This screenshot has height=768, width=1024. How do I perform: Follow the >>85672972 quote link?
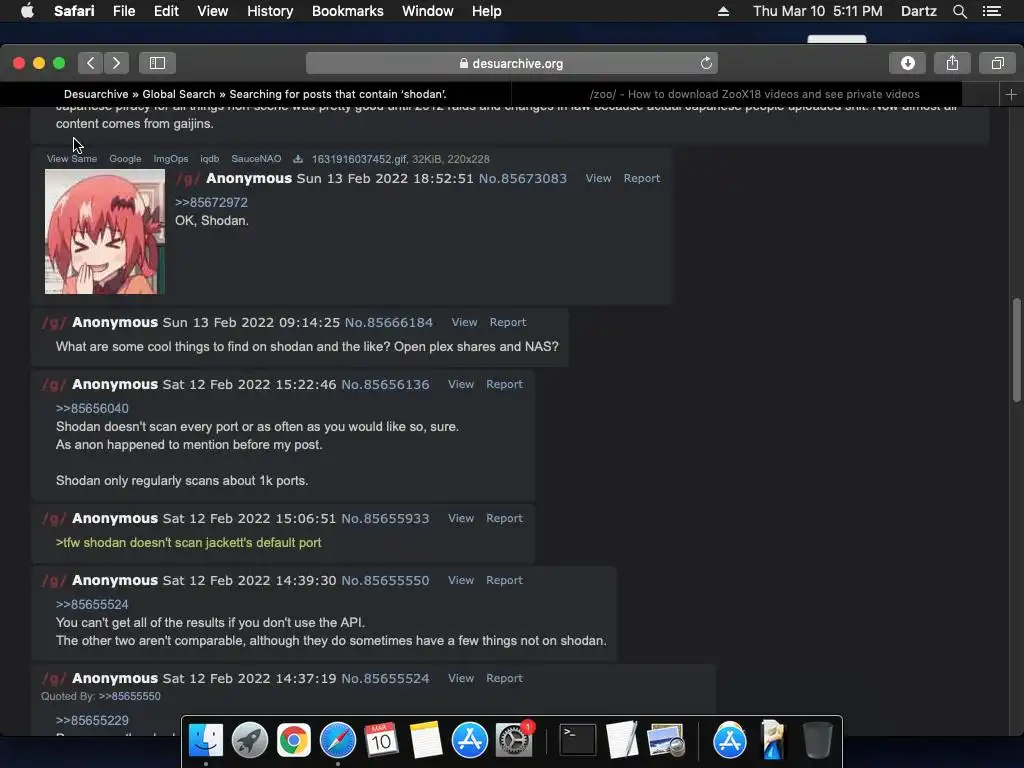pyautogui.click(x=211, y=202)
